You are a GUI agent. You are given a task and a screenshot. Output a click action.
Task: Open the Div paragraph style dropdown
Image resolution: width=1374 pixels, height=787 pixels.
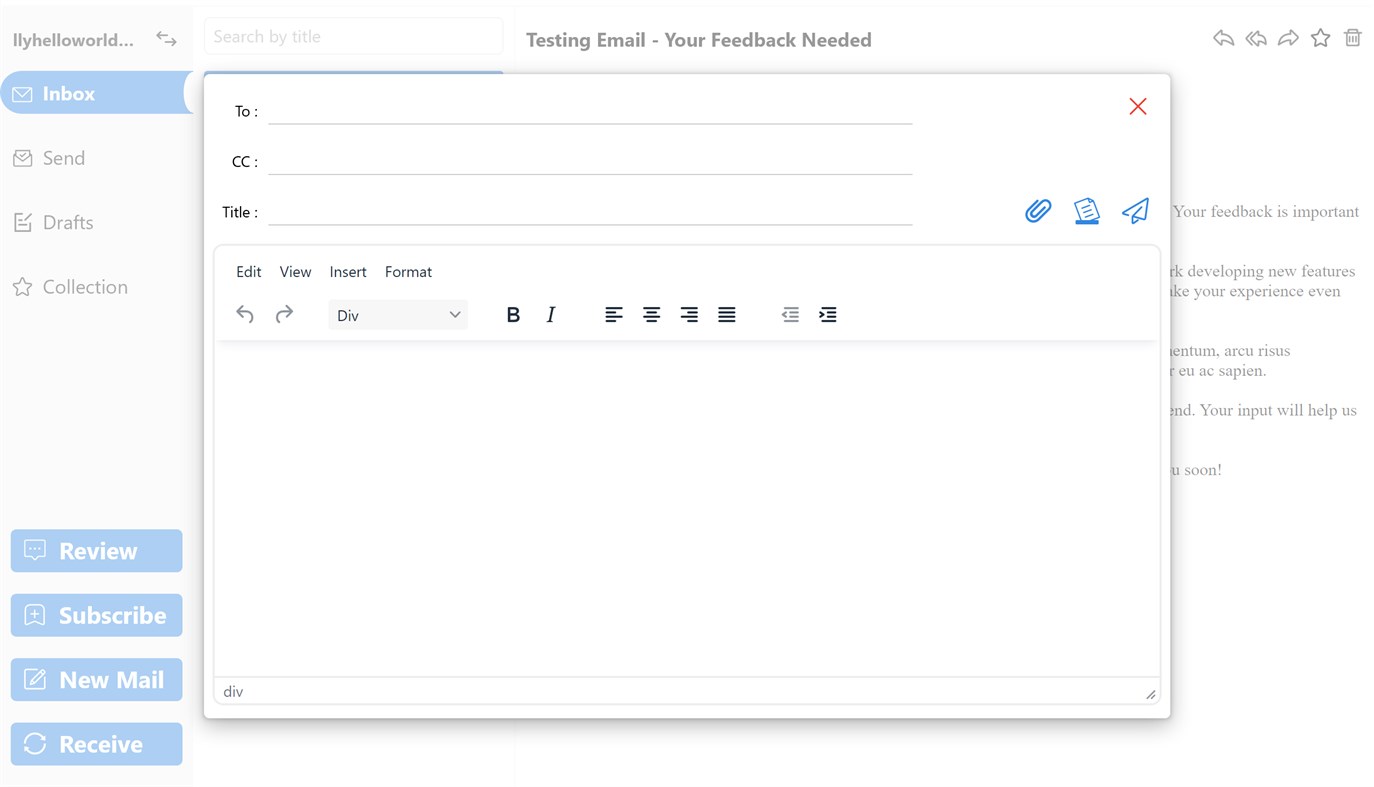pyautogui.click(x=397, y=314)
